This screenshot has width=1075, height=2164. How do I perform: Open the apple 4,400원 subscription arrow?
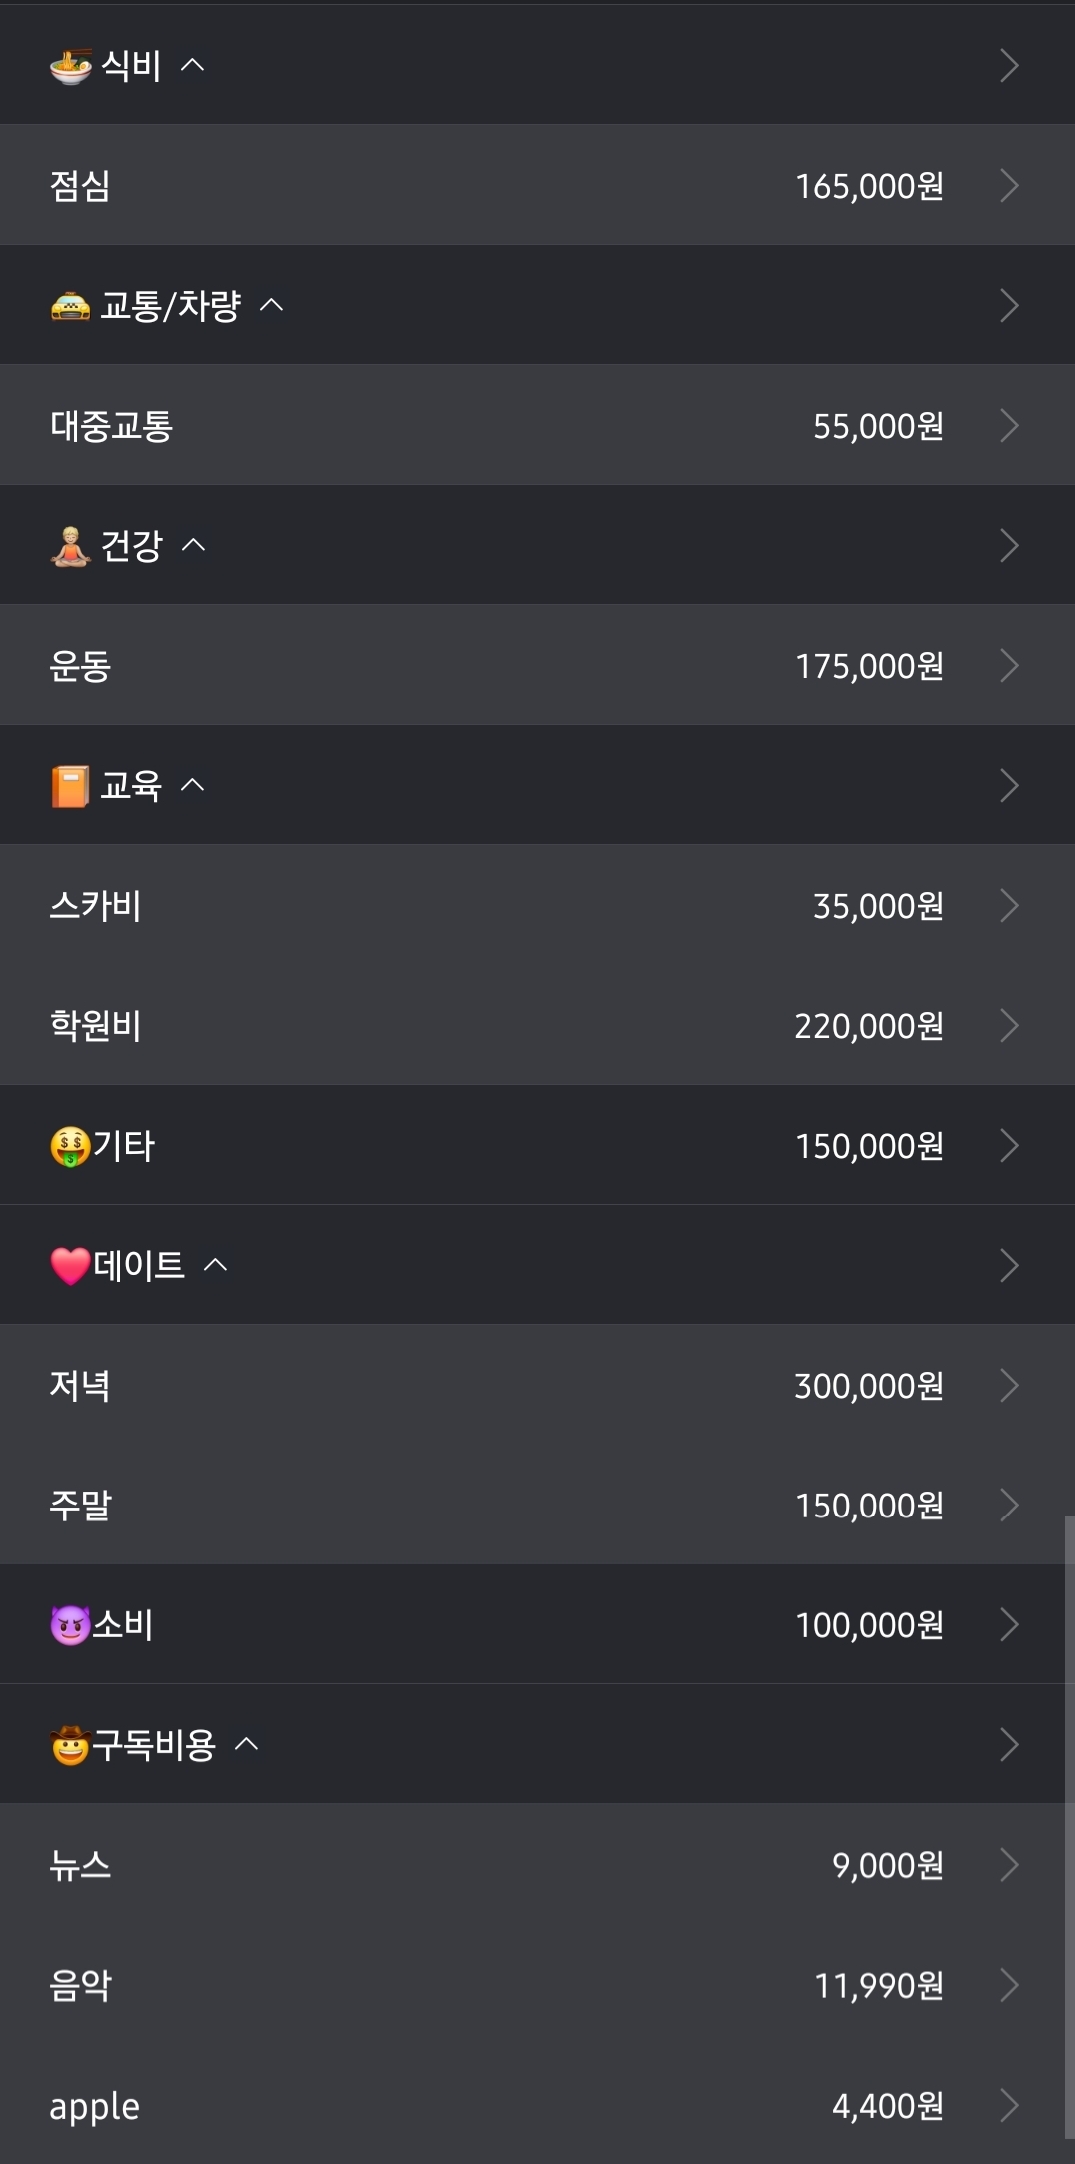(x=1009, y=2105)
